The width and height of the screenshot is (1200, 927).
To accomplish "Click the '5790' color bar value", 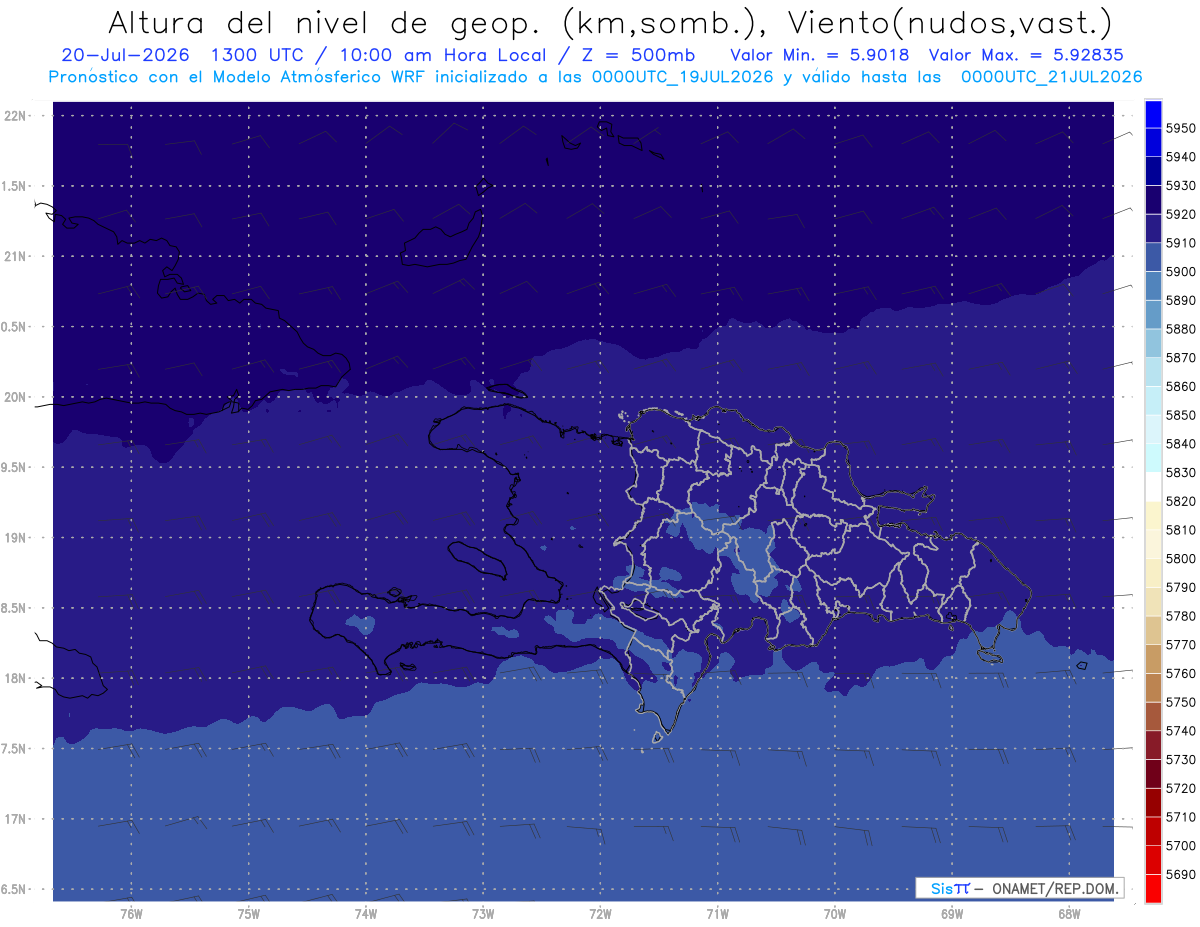I will (1182, 587).
